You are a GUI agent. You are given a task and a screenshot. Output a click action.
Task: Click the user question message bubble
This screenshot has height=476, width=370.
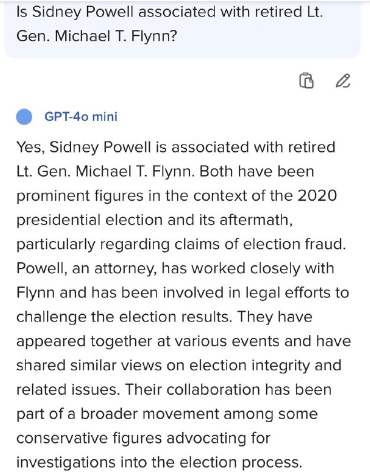point(182,28)
